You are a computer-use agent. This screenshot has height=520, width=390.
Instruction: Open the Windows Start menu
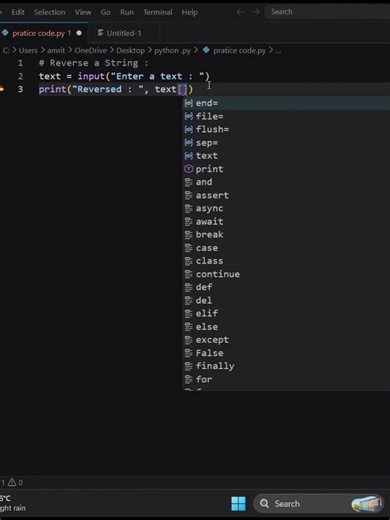pyautogui.click(x=238, y=503)
